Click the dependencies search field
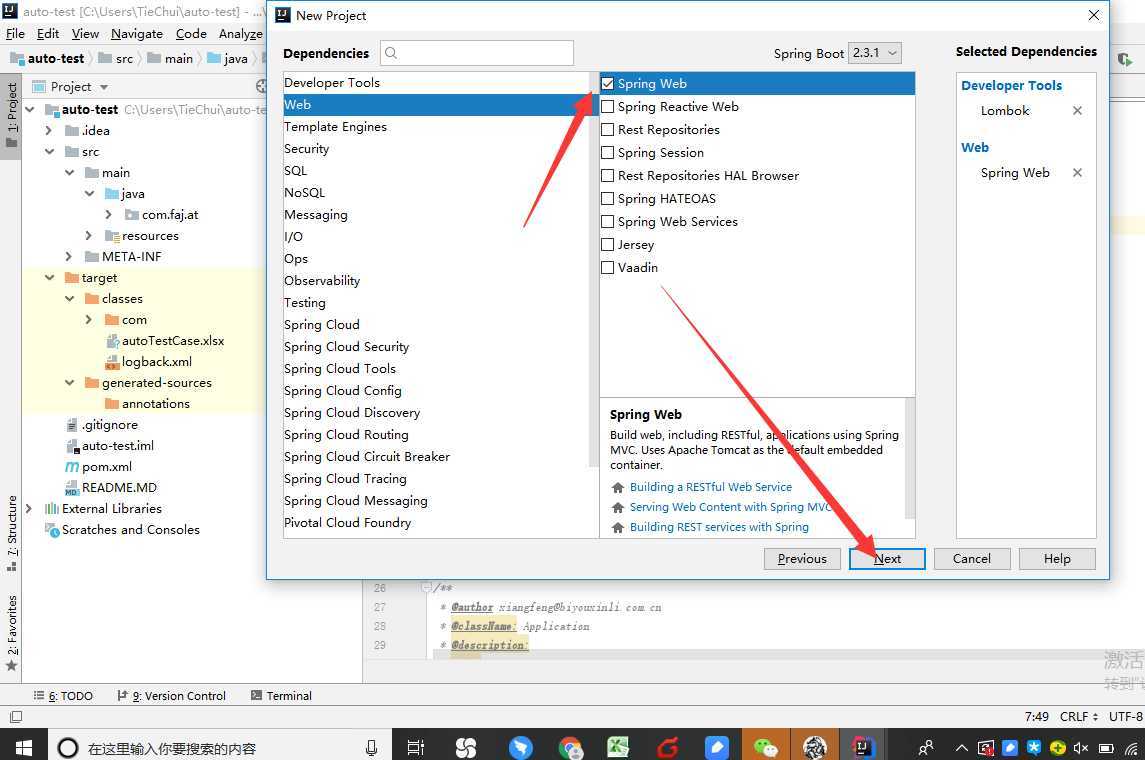 [x=477, y=53]
